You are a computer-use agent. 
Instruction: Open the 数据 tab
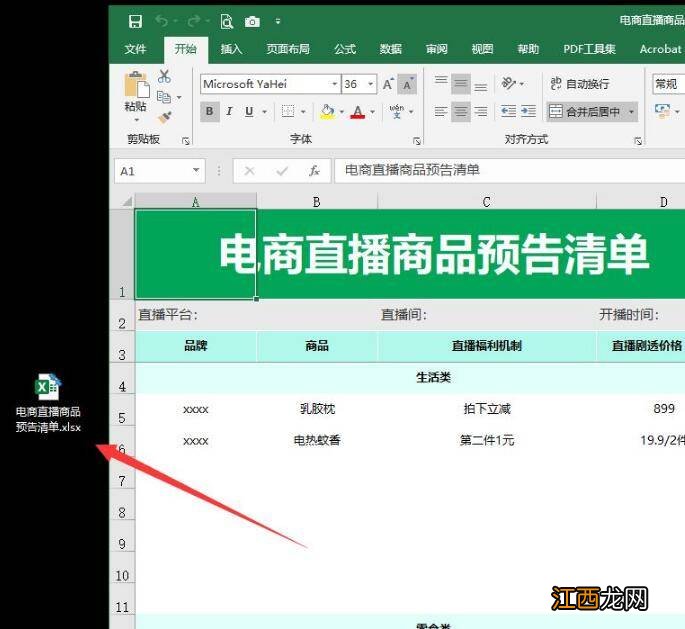(x=391, y=49)
